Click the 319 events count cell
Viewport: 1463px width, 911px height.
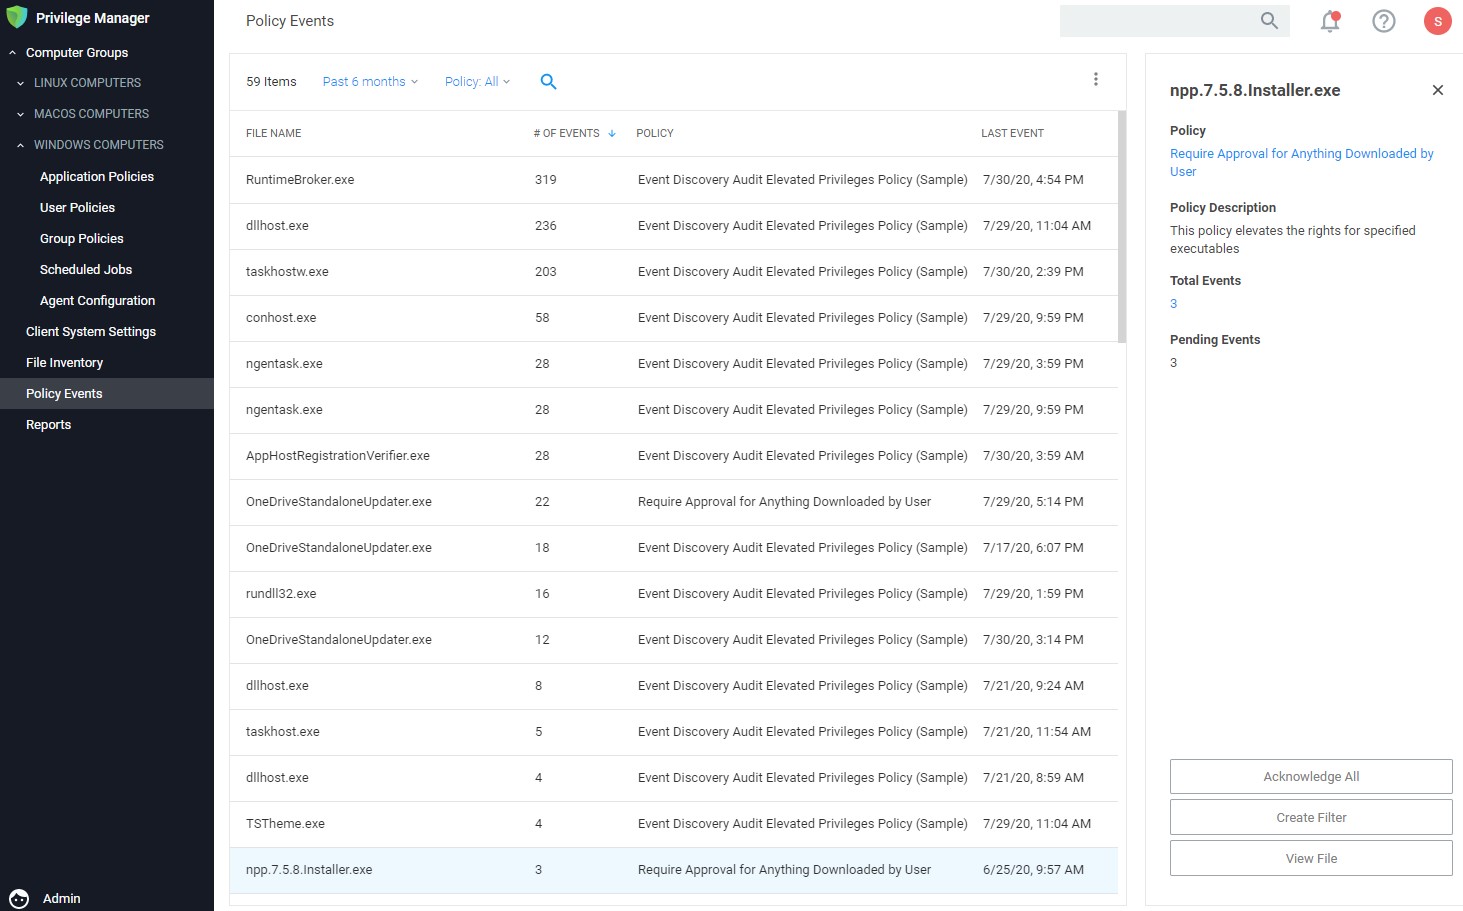click(546, 180)
